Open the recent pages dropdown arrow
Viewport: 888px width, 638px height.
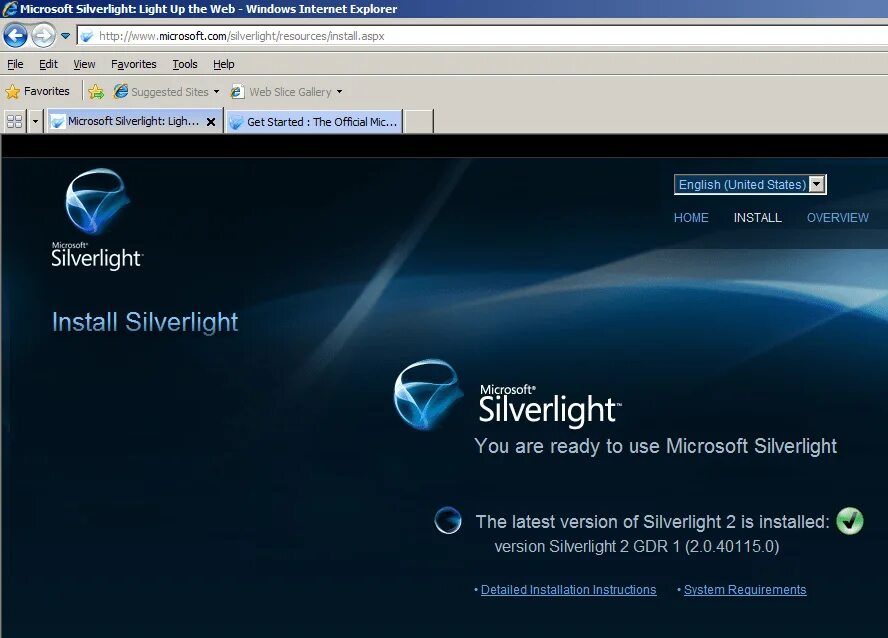tap(66, 36)
